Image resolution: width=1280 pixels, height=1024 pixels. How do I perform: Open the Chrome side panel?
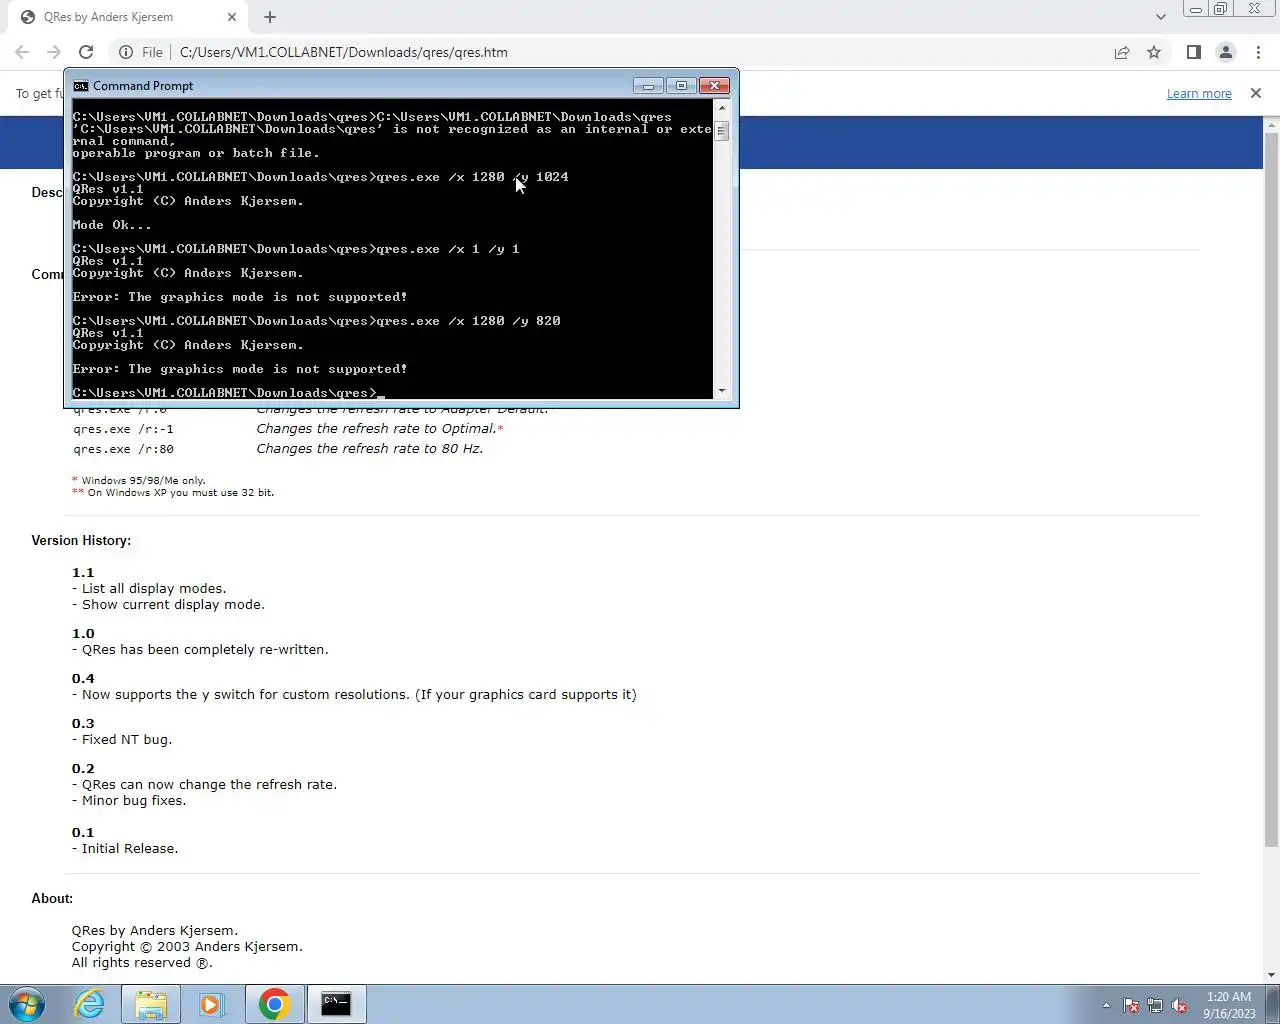1193,52
